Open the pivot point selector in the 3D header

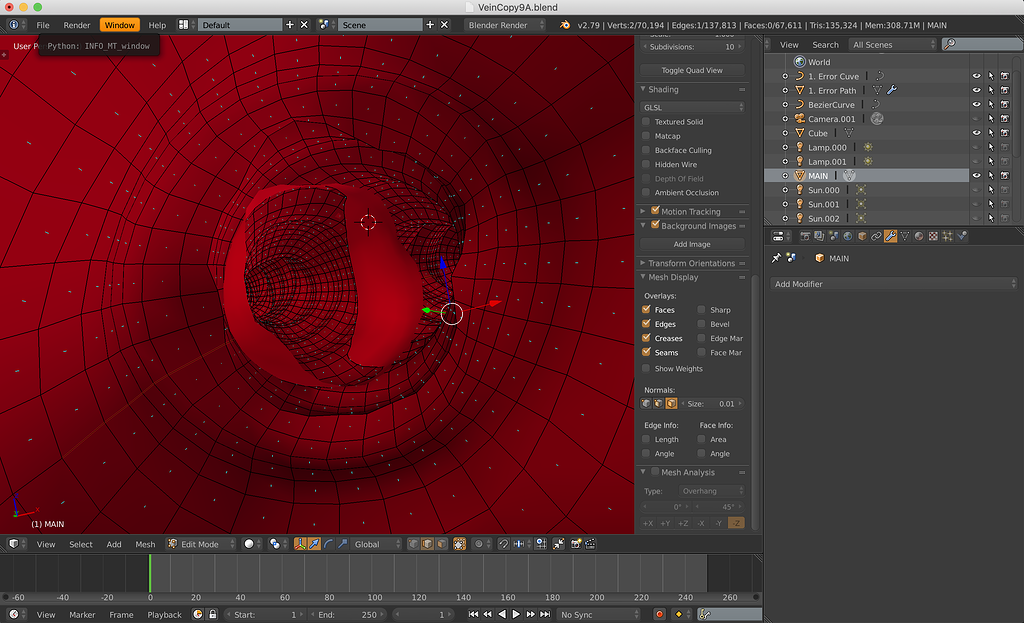click(280, 544)
